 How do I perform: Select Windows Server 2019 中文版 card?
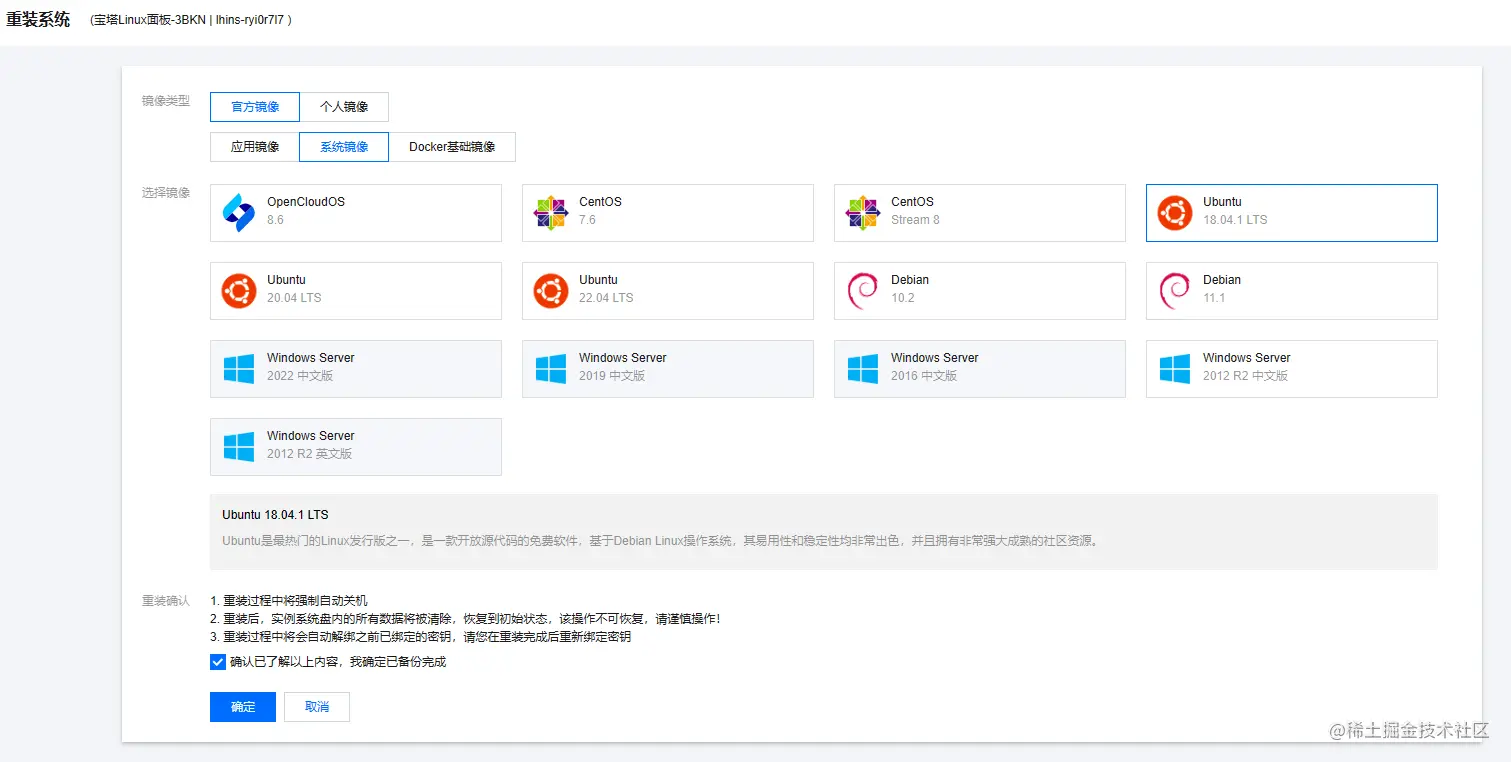point(668,369)
